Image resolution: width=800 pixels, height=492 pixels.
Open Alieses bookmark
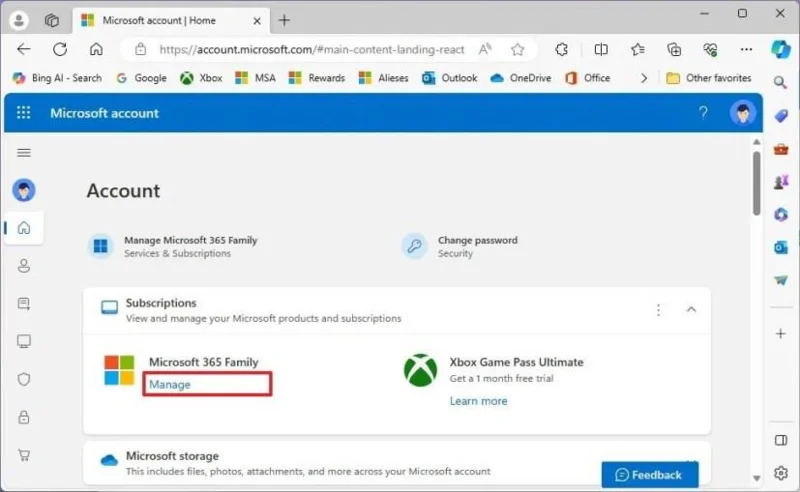coord(383,78)
